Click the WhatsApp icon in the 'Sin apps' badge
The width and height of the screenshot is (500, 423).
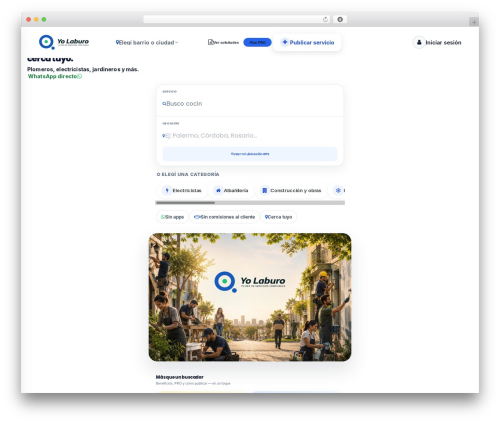click(x=163, y=217)
